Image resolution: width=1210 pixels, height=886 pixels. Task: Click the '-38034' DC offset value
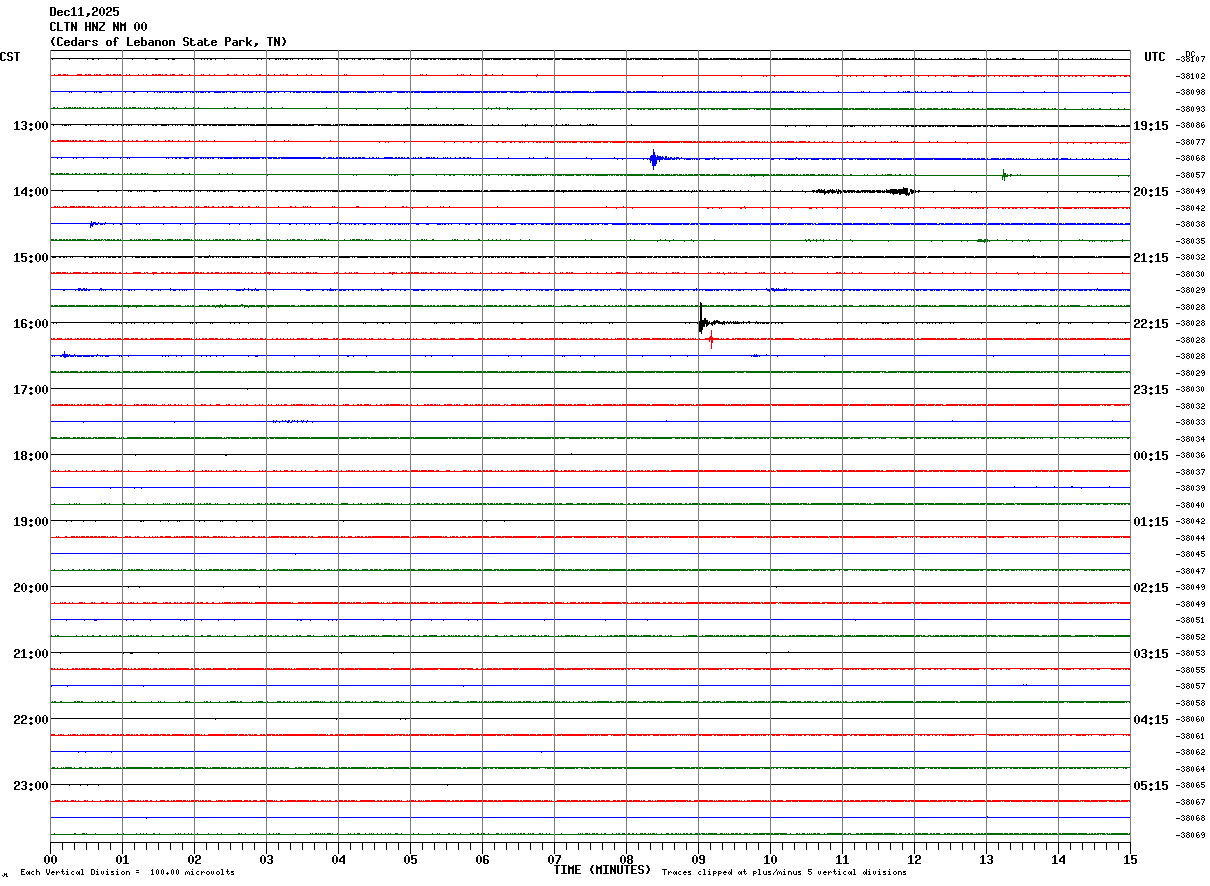point(1191,439)
